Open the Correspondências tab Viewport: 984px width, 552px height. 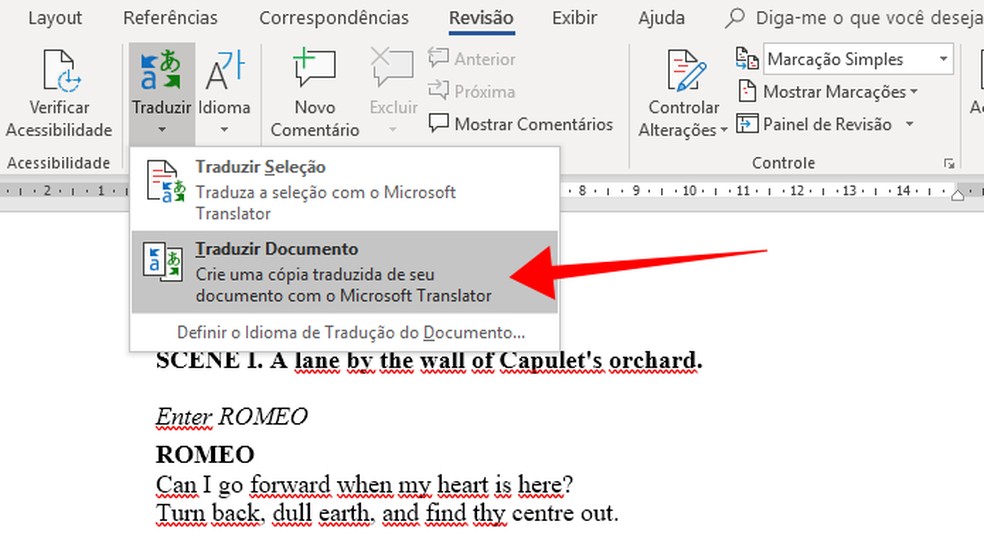click(334, 18)
